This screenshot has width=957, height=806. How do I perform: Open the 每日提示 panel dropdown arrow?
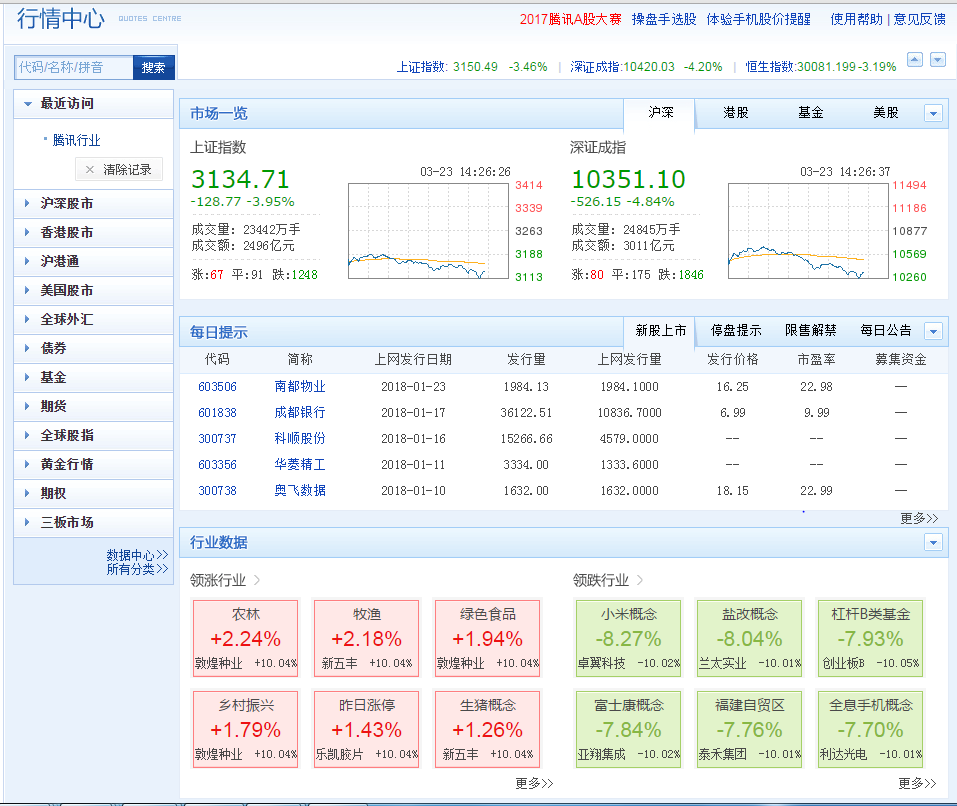pyautogui.click(x=933, y=331)
